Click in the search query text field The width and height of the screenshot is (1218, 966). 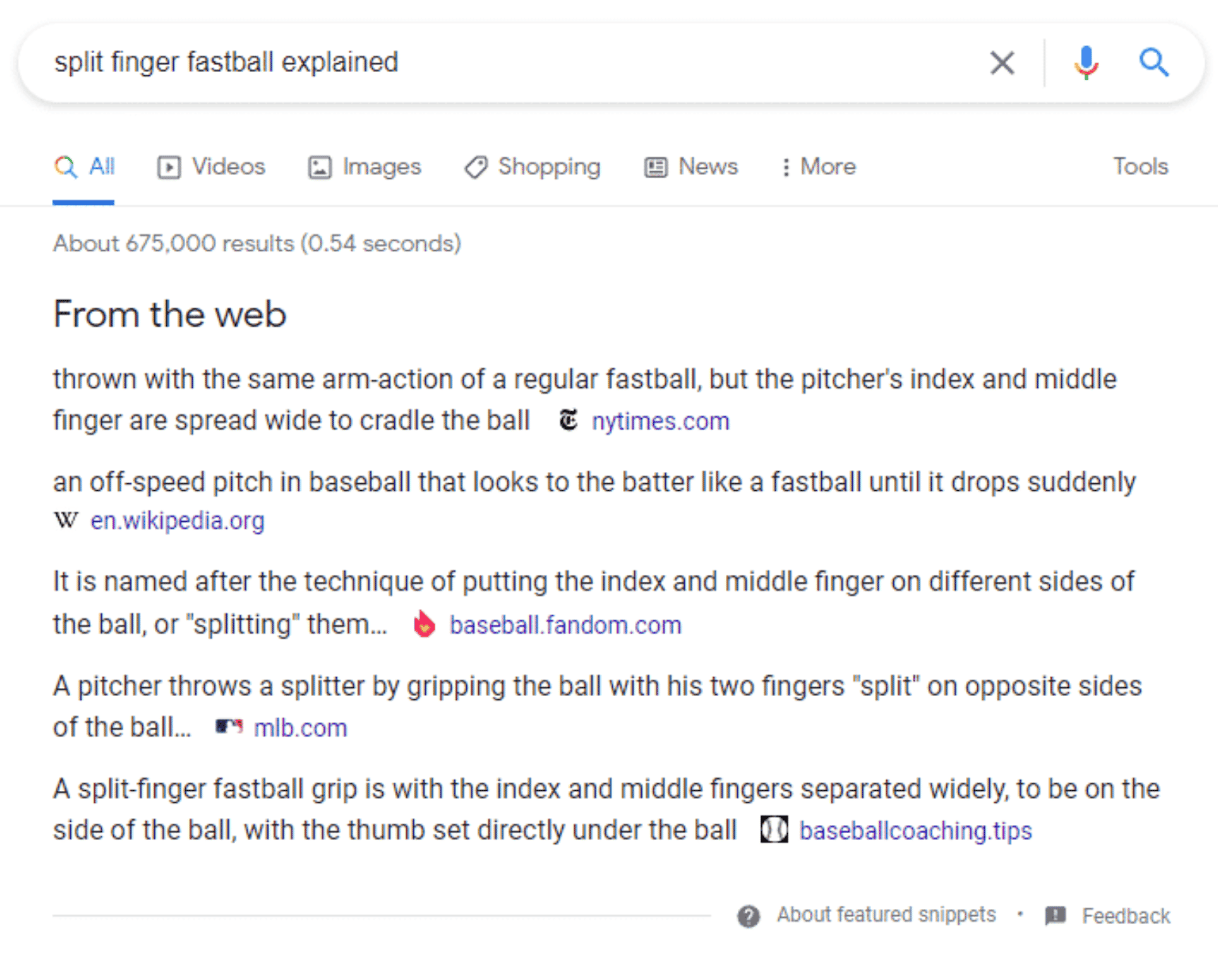tap(500, 63)
